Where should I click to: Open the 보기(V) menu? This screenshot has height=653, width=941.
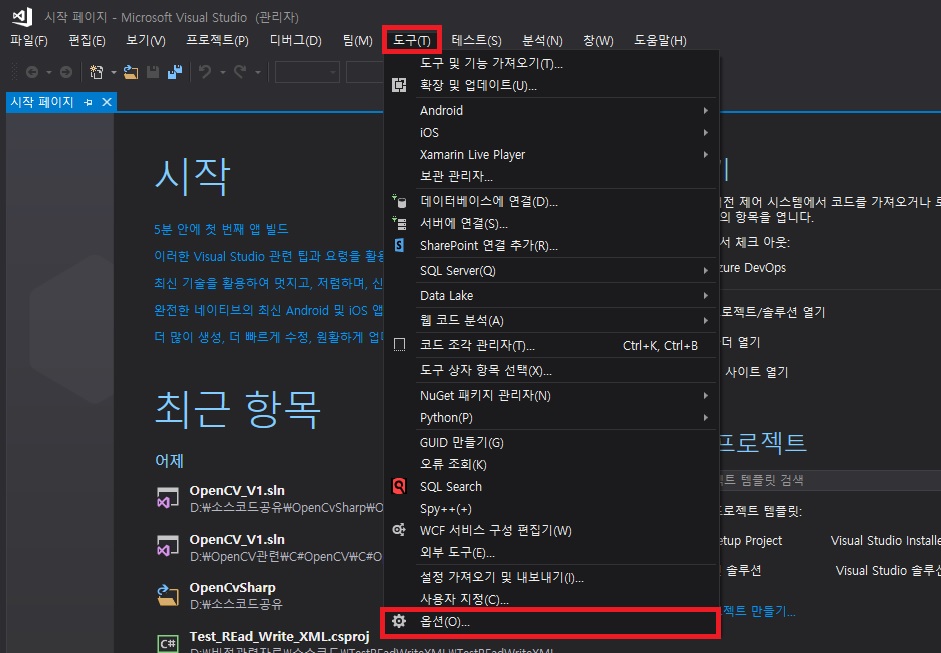(146, 40)
